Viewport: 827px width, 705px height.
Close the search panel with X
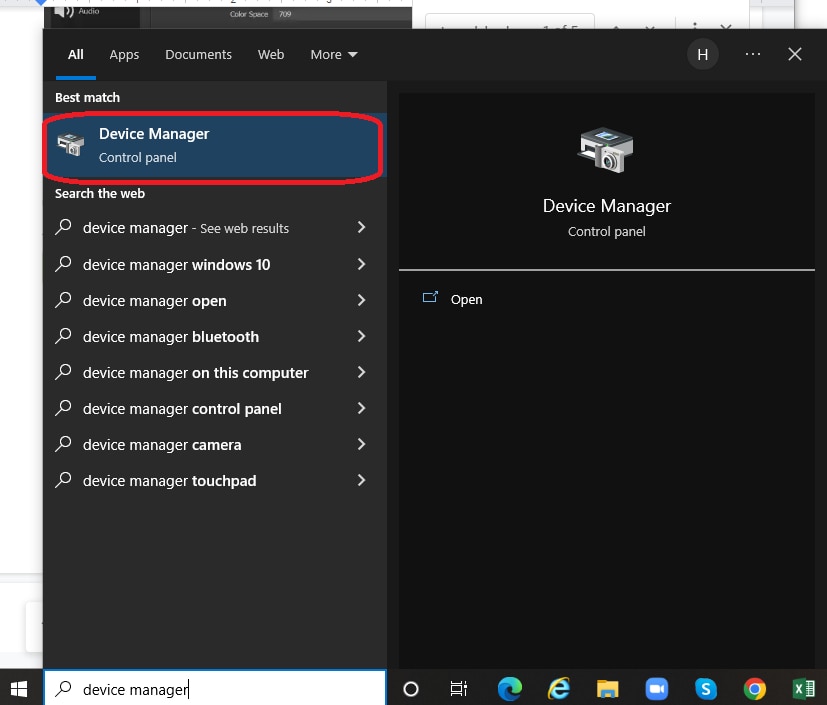point(794,54)
